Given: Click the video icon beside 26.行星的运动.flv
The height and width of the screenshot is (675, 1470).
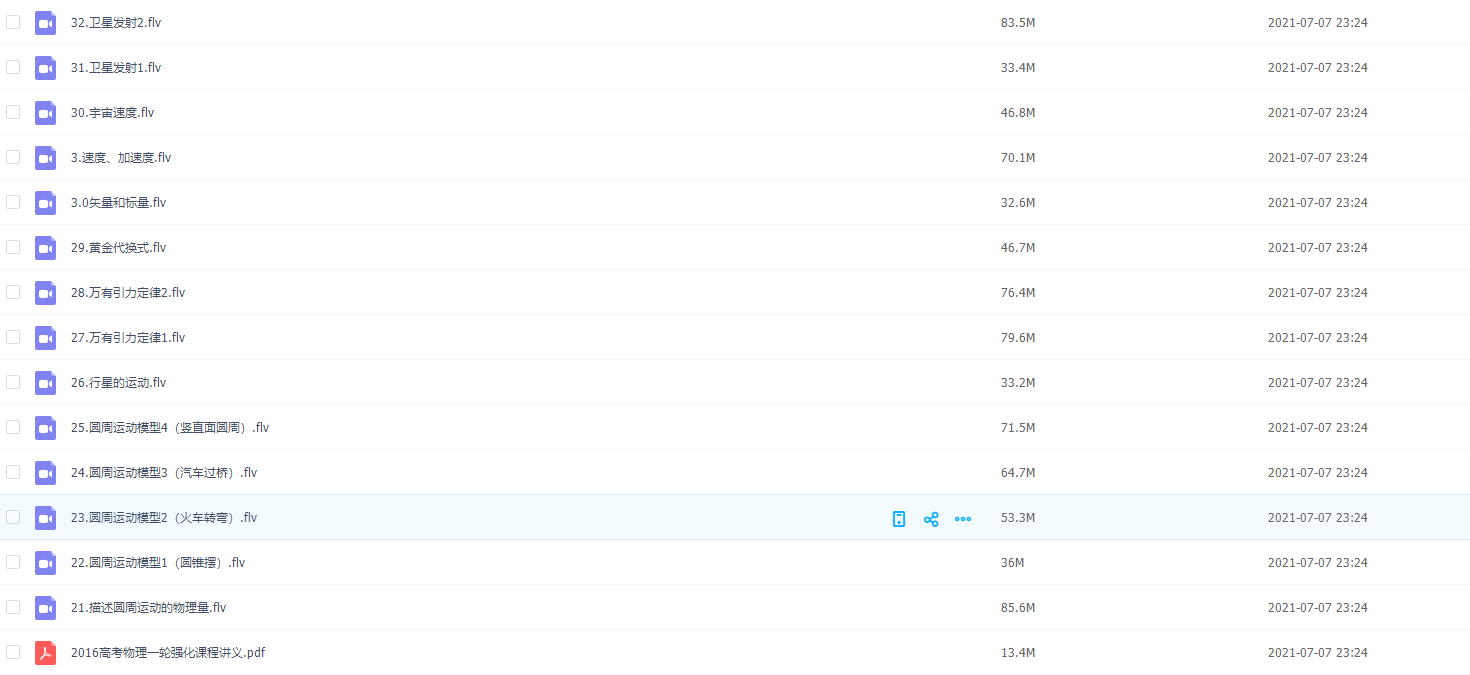Looking at the screenshot, I should tap(45, 383).
